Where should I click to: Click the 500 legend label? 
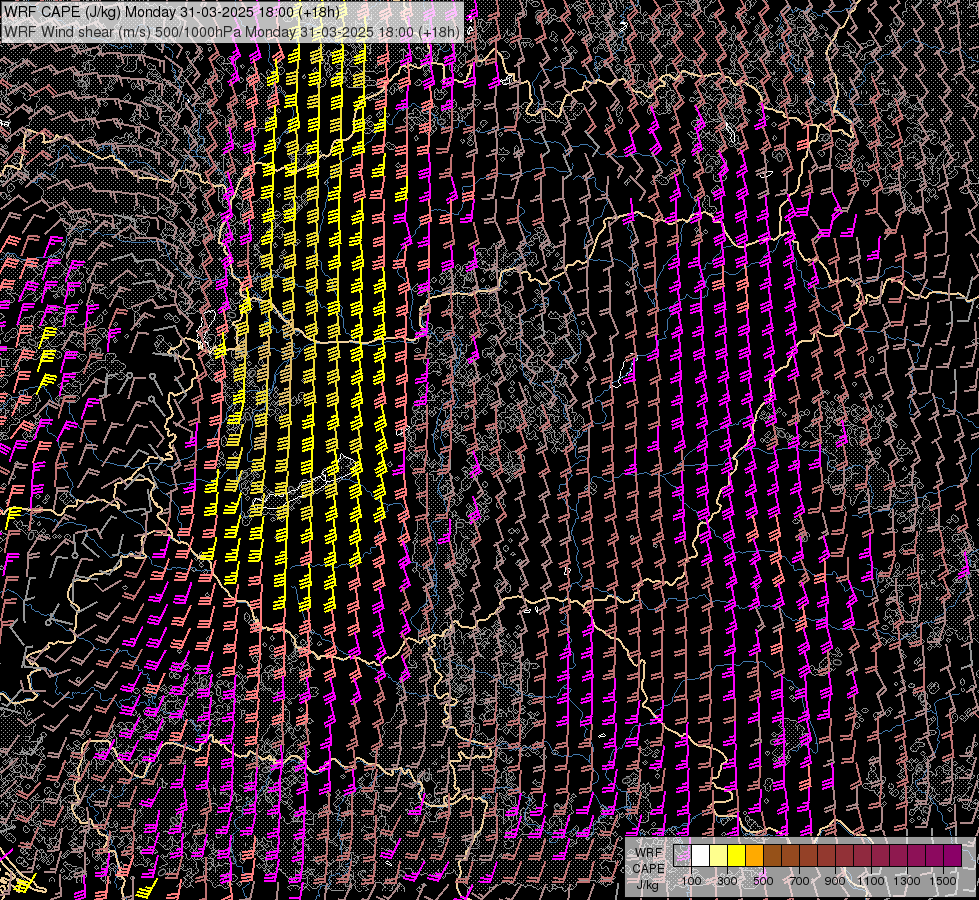pos(764,881)
